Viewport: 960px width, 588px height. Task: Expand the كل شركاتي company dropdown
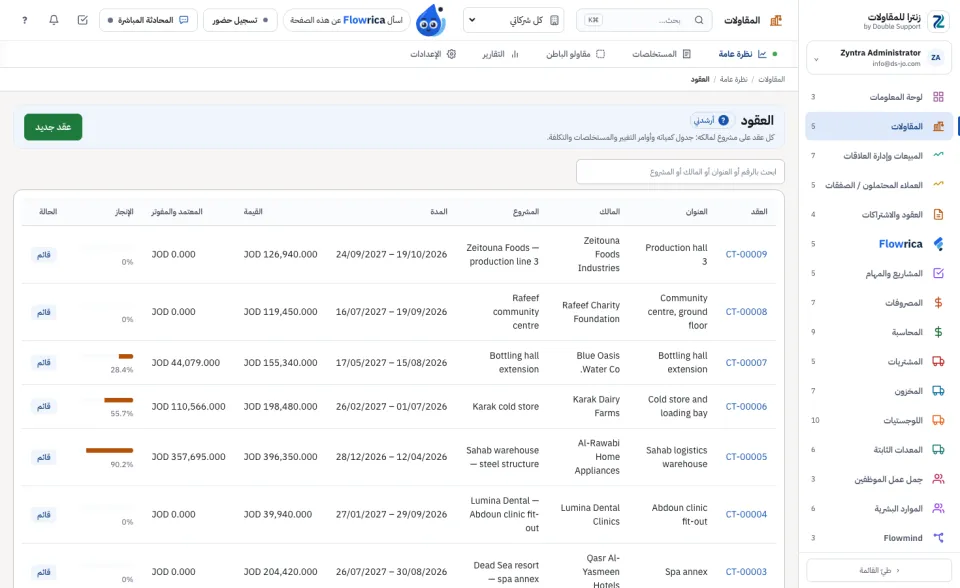514,20
